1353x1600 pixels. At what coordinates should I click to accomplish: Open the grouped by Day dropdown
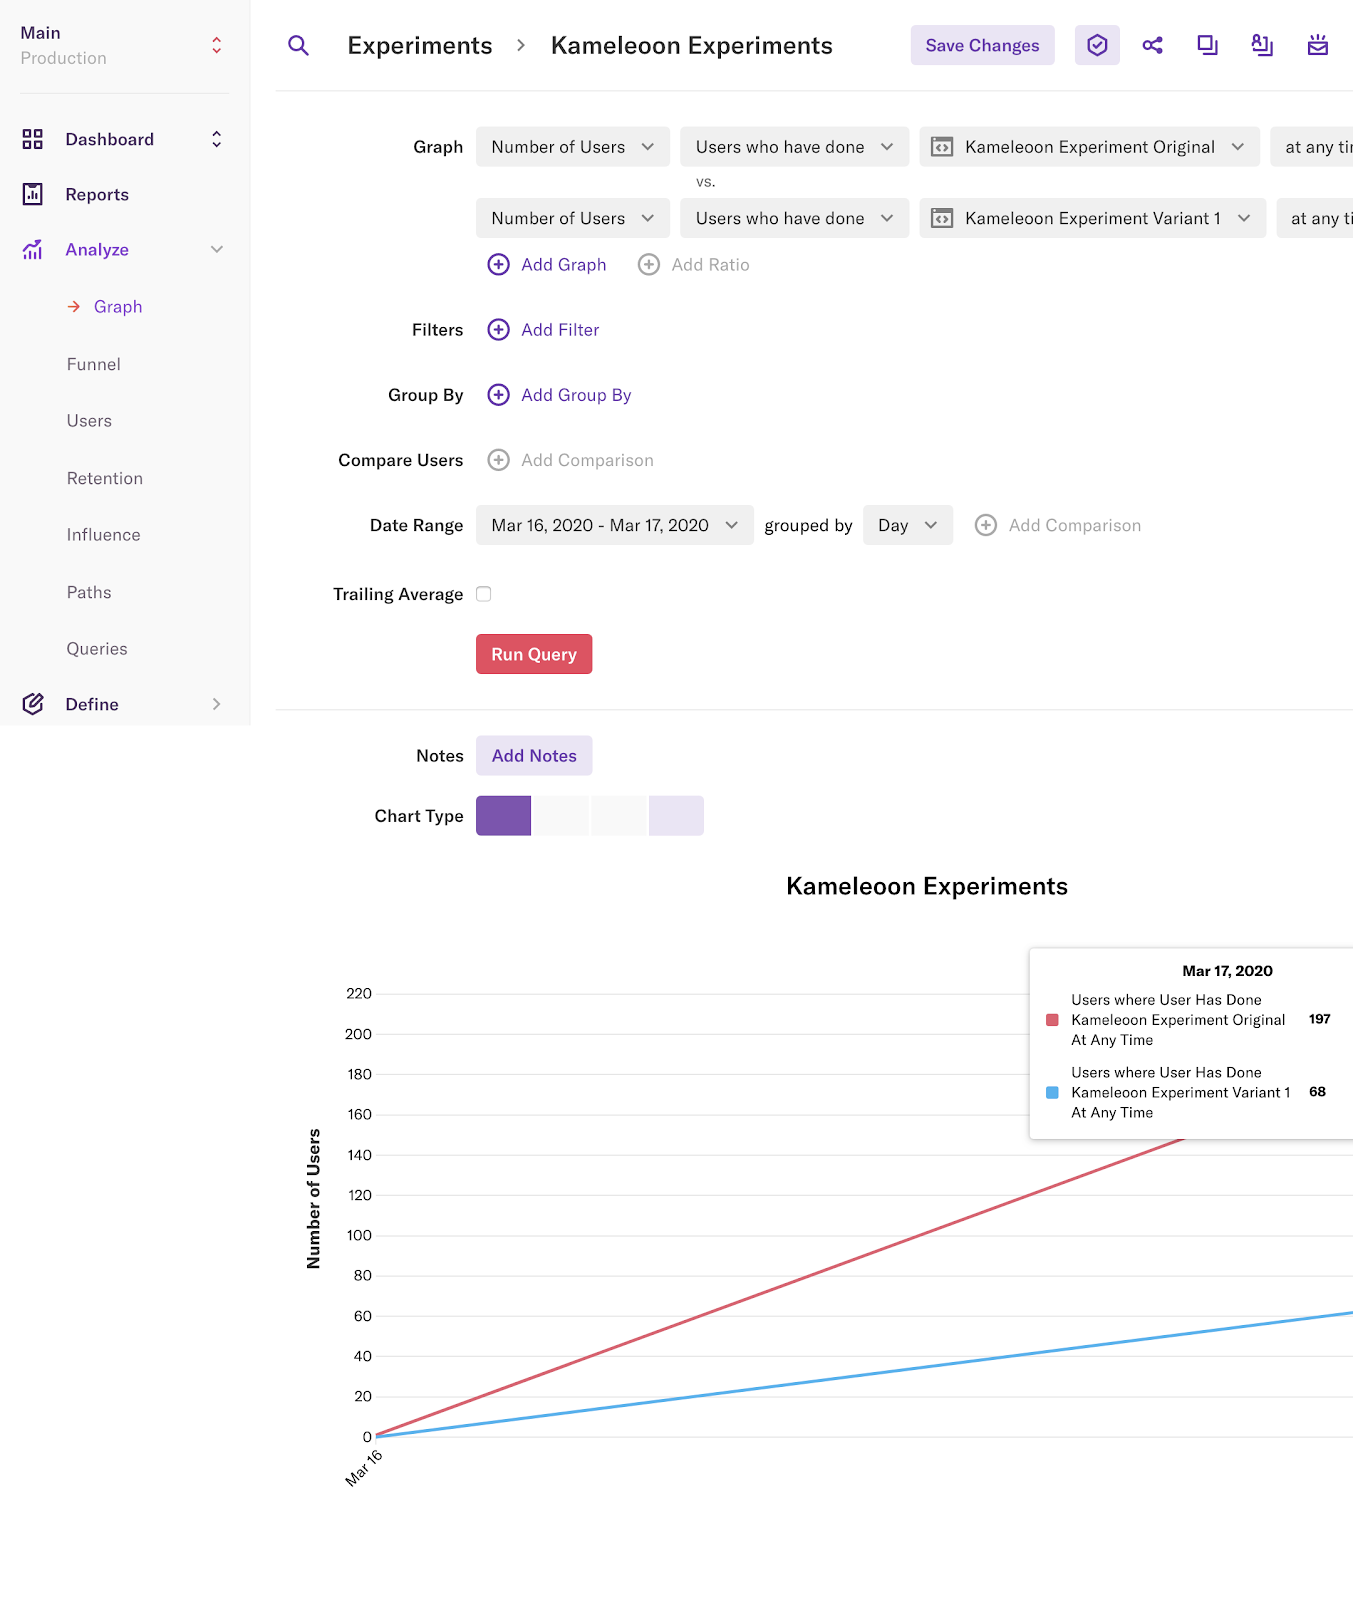coord(907,525)
